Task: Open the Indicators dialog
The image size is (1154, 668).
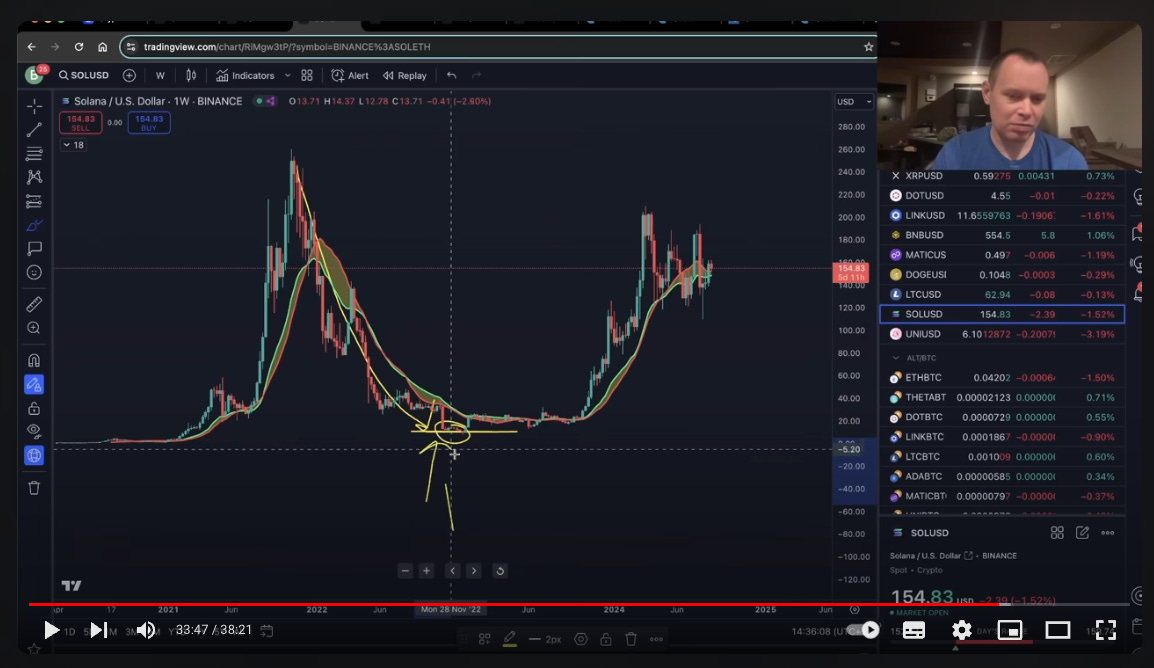Action: [x=245, y=75]
